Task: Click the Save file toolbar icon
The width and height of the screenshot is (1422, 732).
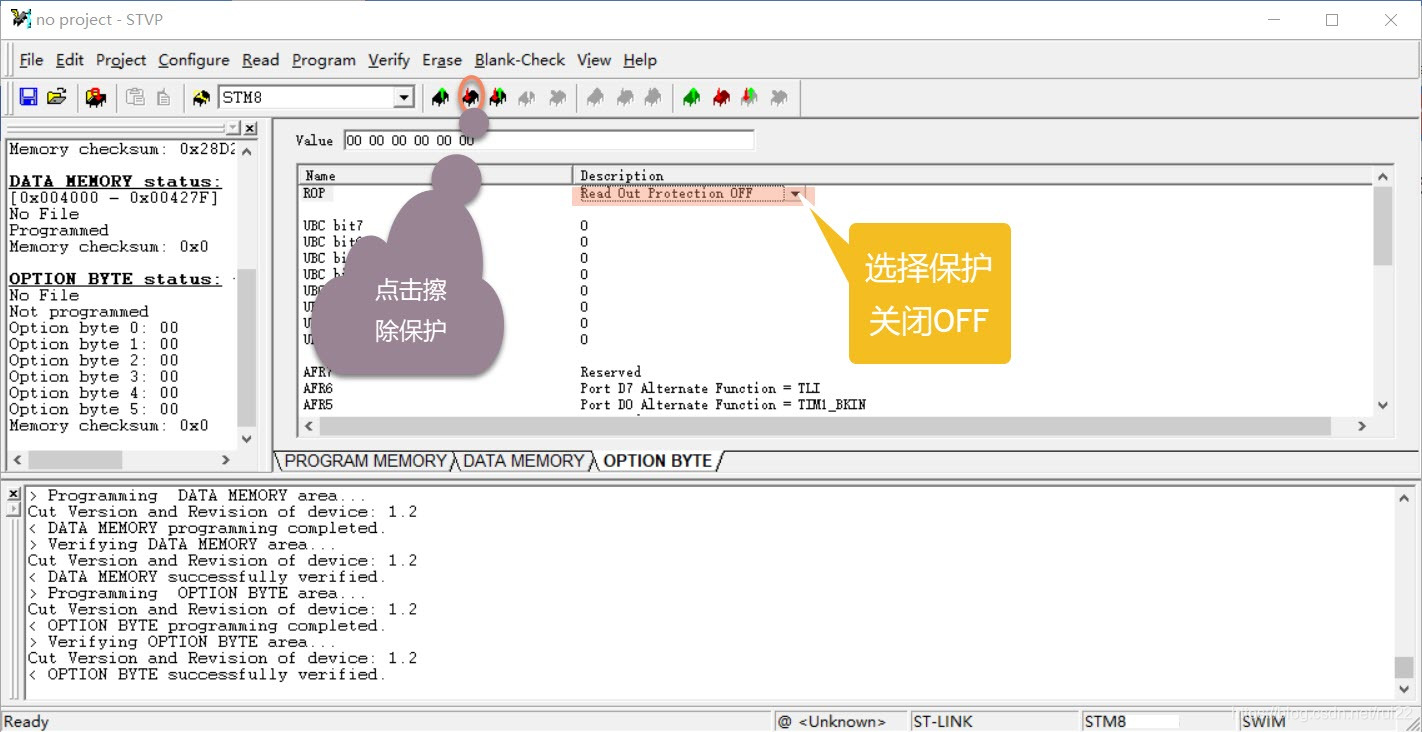Action: (x=28, y=97)
